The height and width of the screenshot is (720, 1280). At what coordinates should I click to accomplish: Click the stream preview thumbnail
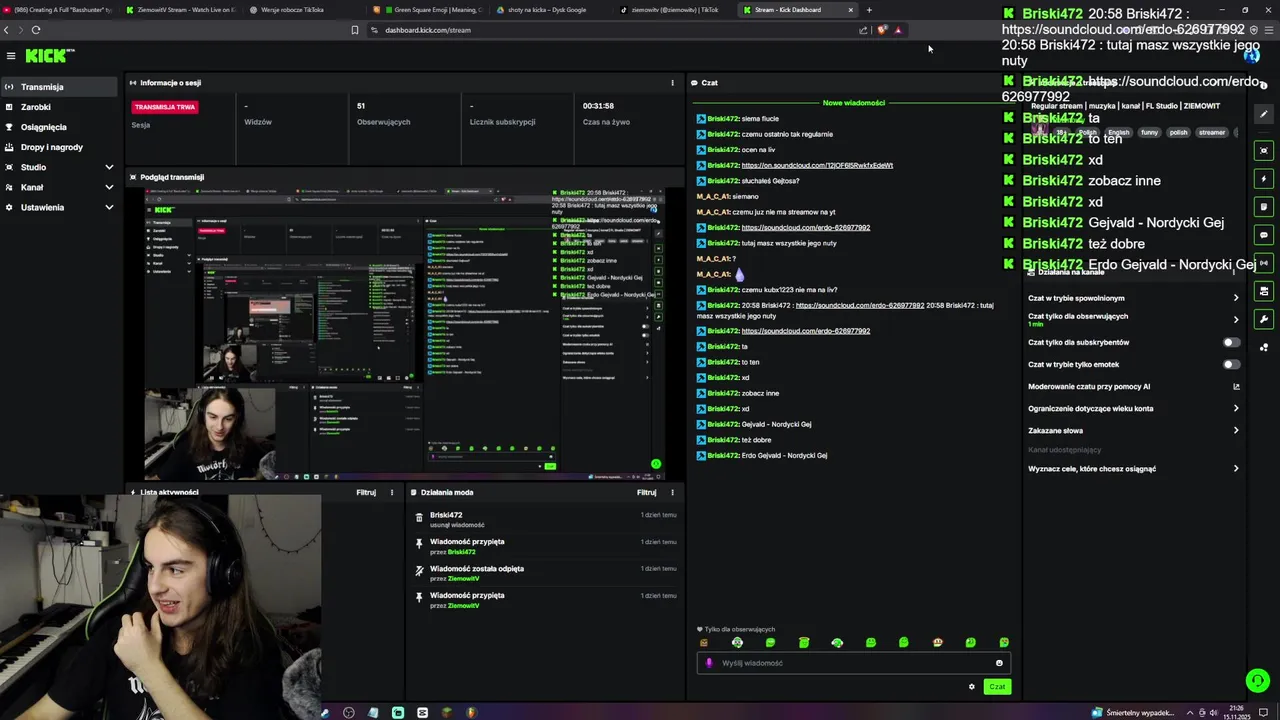coord(404,334)
